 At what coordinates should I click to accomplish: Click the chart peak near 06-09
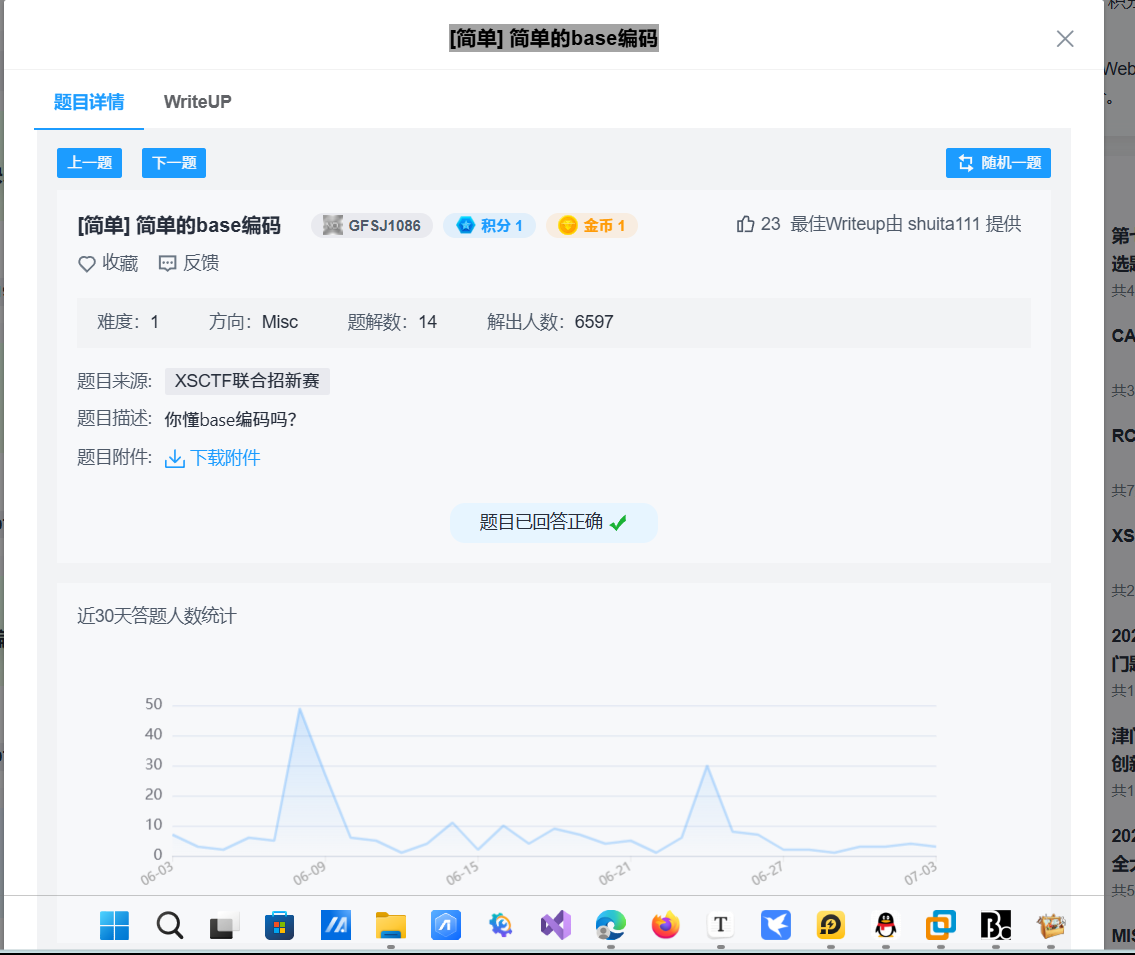[x=299, y=707]
